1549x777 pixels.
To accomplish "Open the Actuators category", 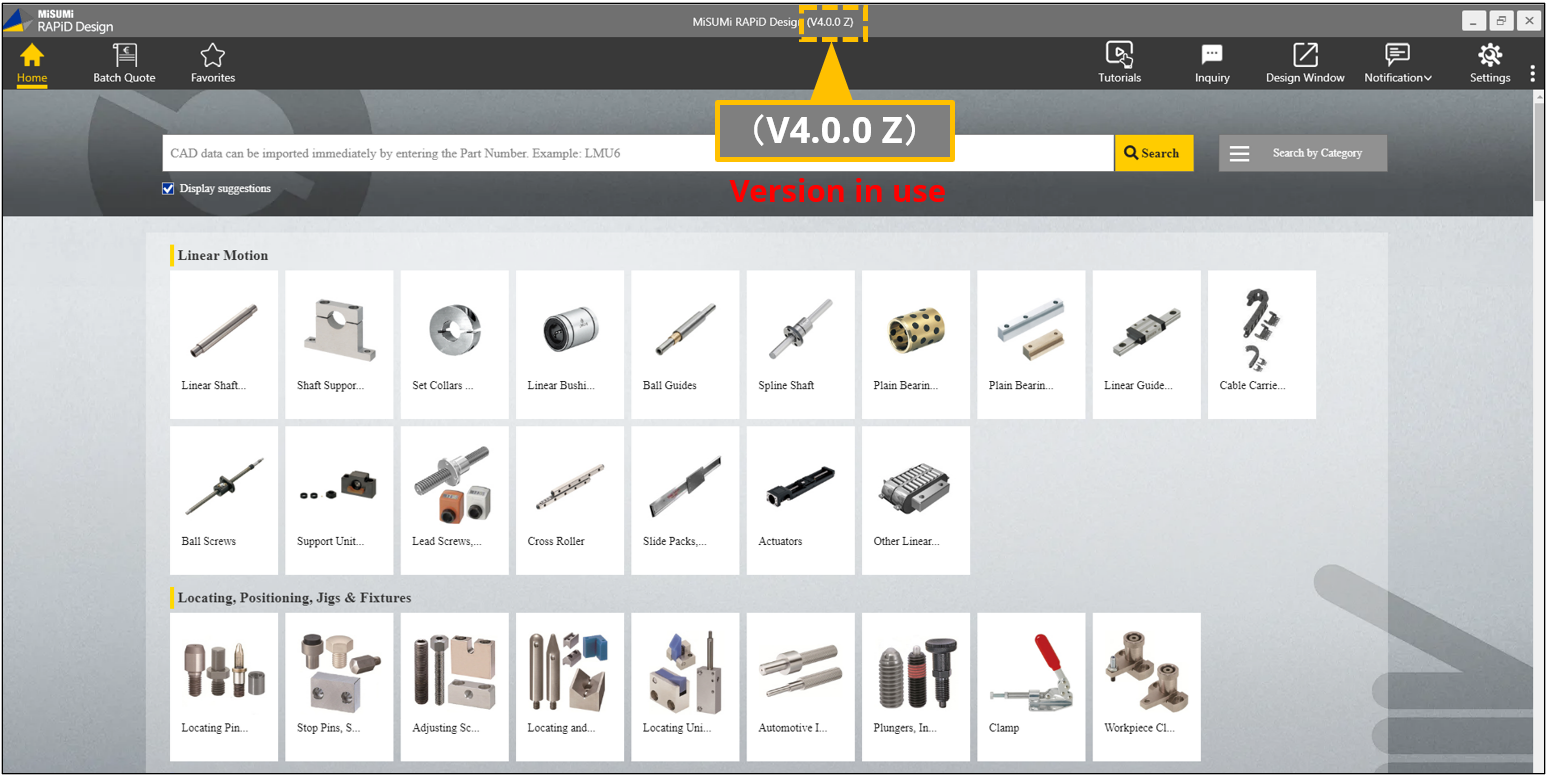I will coord(800,500).
